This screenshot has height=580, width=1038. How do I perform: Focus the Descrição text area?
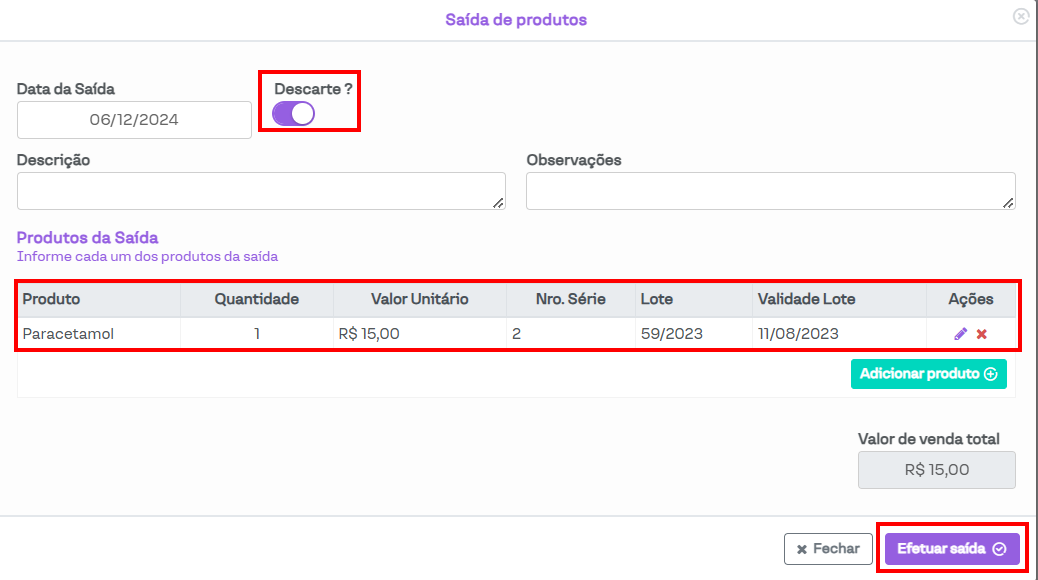(260, 191)
